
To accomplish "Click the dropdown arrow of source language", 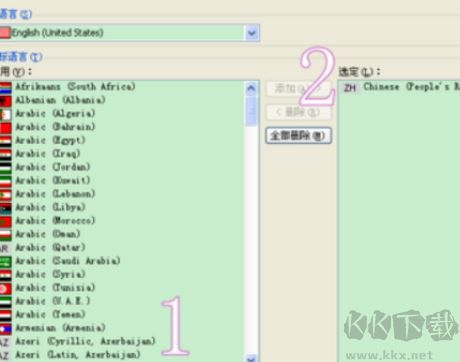I will tap(252, 33).
